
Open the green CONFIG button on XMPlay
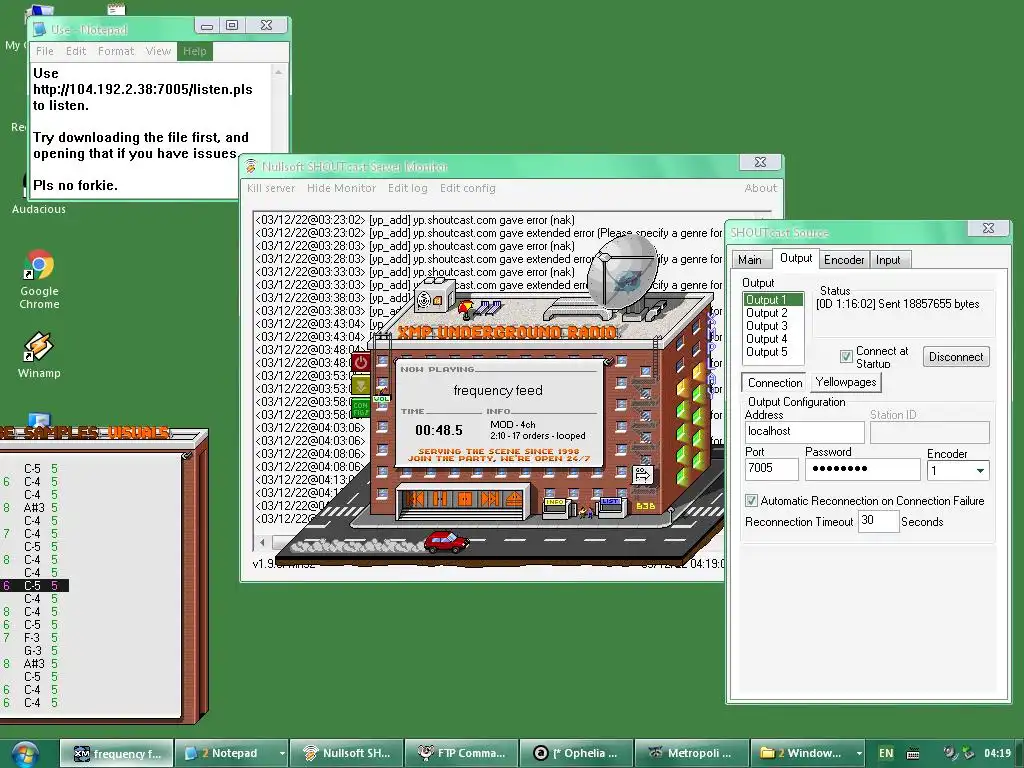click(x=360, y=409)
